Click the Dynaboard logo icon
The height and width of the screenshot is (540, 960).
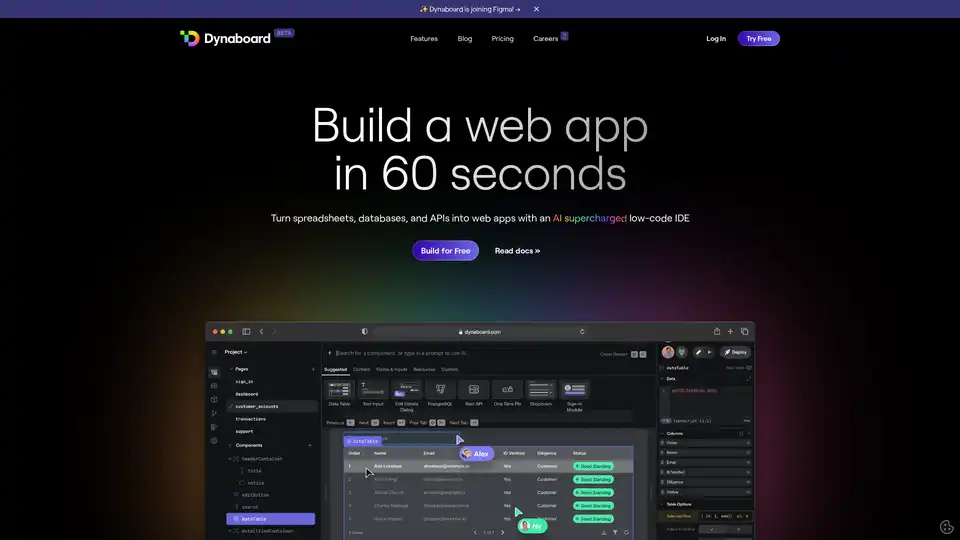coord(189,38)
